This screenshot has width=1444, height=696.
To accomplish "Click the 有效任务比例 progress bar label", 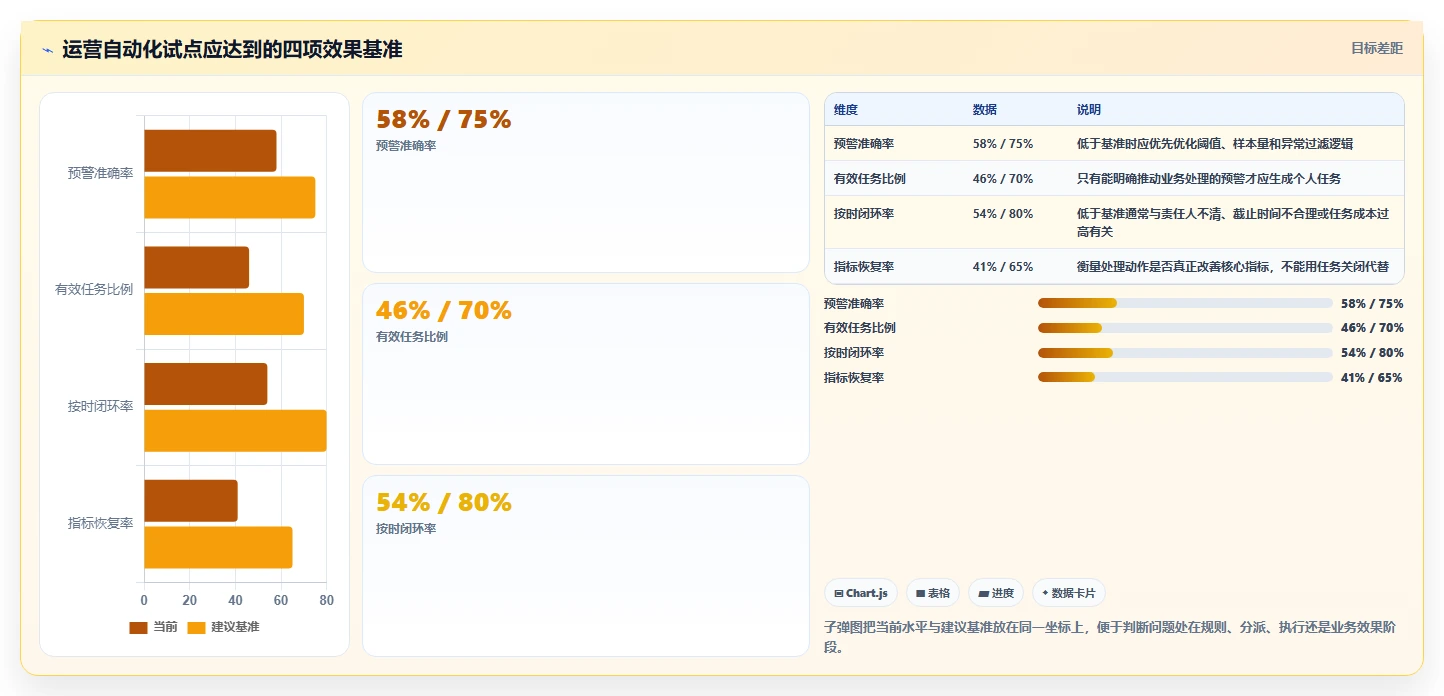I will pyautogui.click(x=860, y=328).
